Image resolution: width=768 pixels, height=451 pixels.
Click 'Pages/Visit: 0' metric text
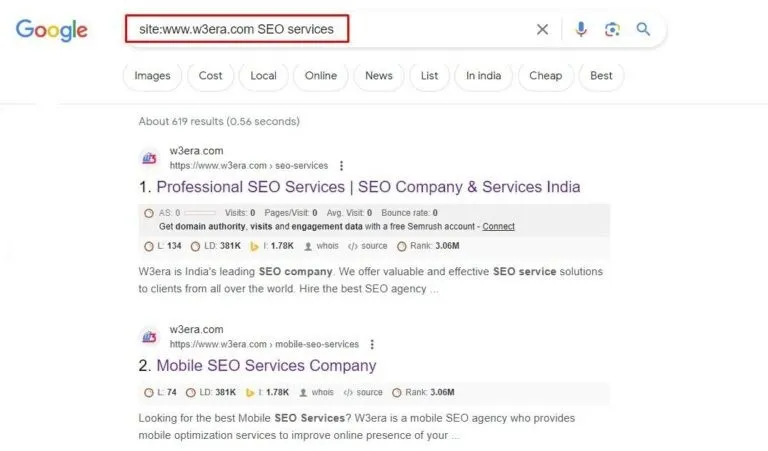click(291, 213)
